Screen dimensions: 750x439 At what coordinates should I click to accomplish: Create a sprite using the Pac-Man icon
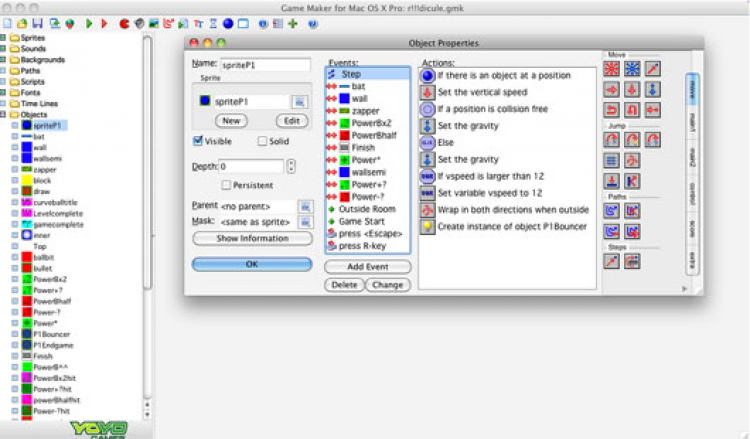(124, 23)
